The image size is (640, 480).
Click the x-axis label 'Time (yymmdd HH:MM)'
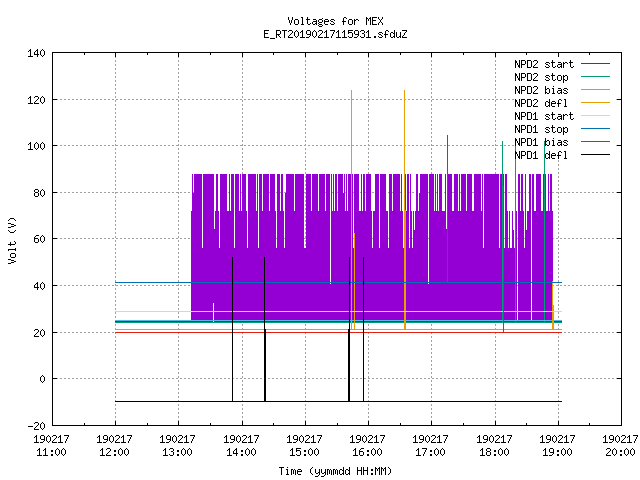(x=335, y=471)
